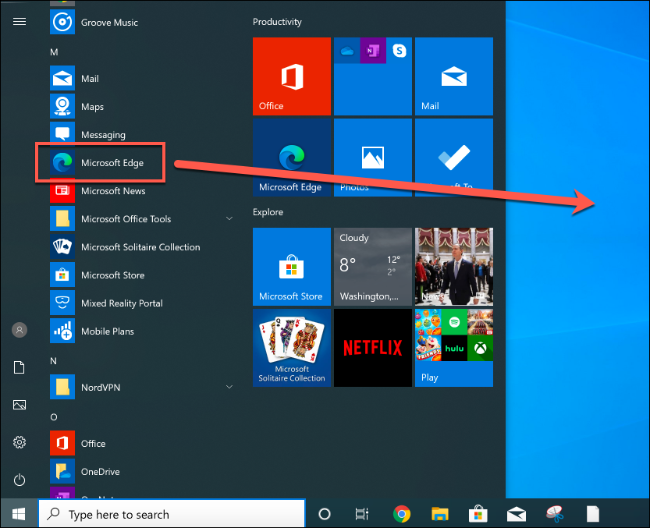The height and width of the screenshot is (528, 650).
Task: Open Task View on taskbar
Action: (x=362, y=514)
